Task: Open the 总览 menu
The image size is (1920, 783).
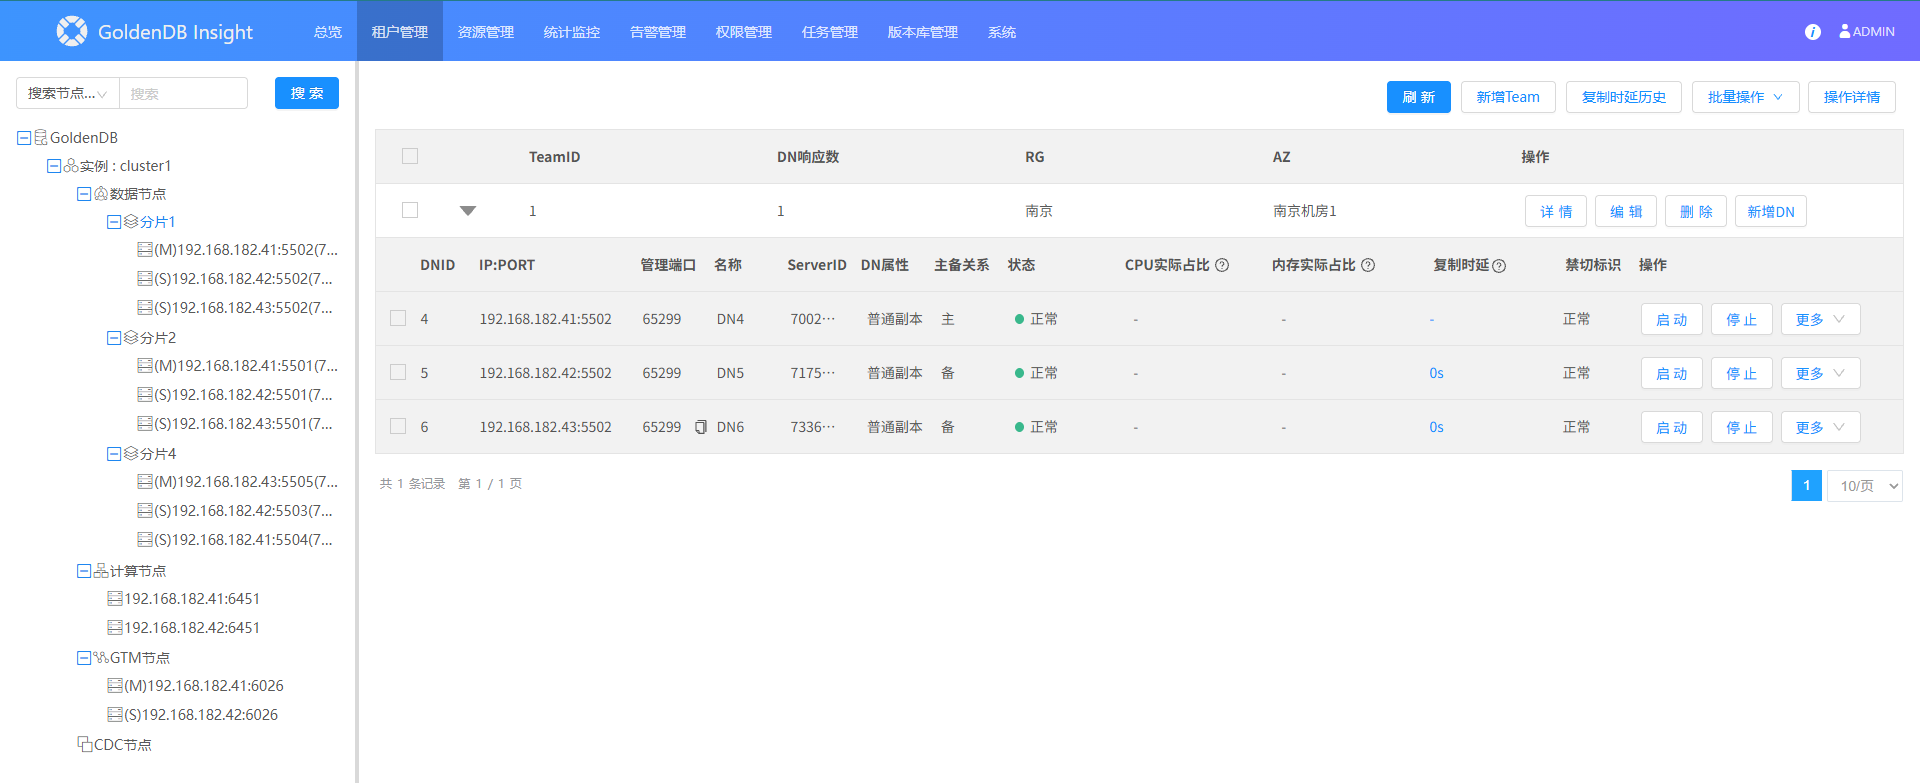Action: click(328, 32)
